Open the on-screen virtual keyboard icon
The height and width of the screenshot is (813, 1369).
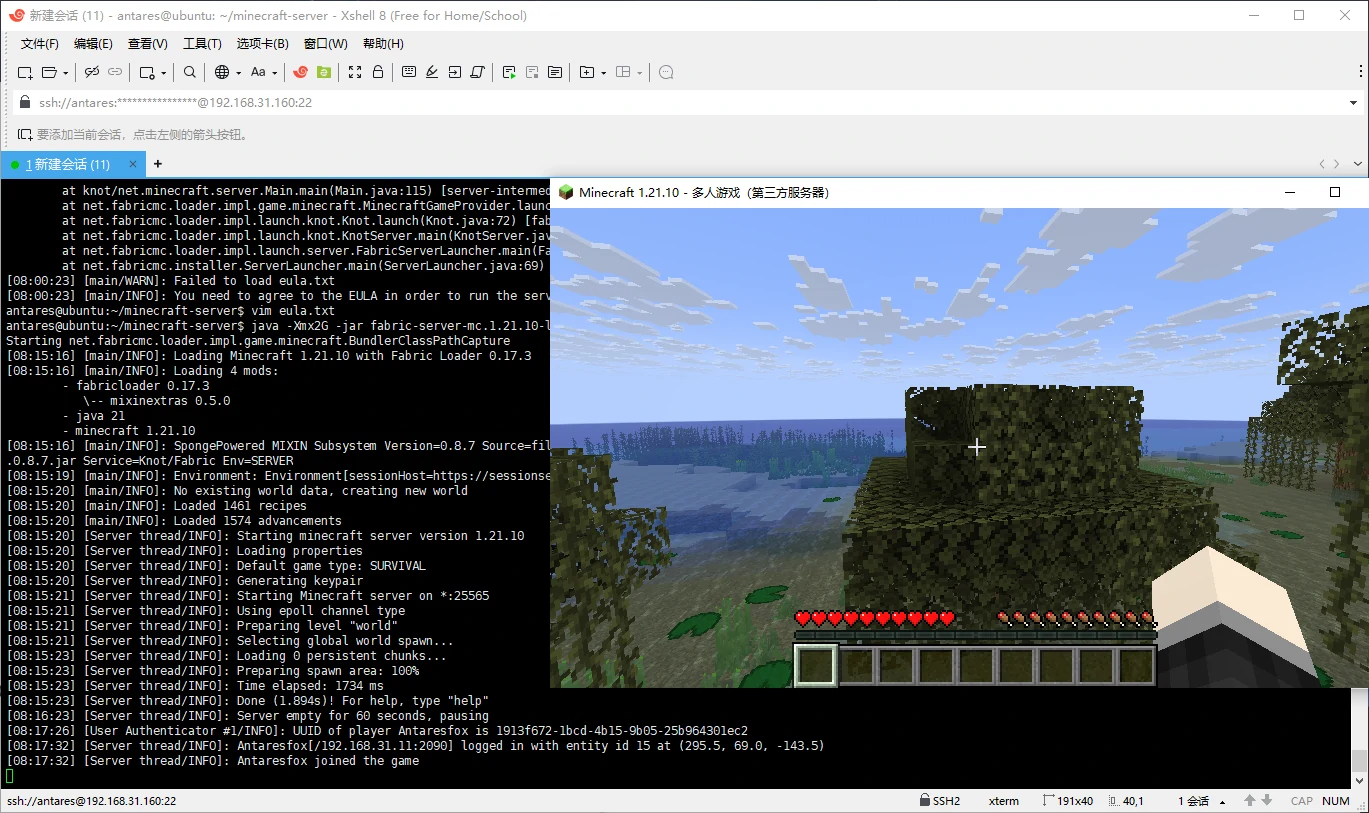(x=409, y=72)
